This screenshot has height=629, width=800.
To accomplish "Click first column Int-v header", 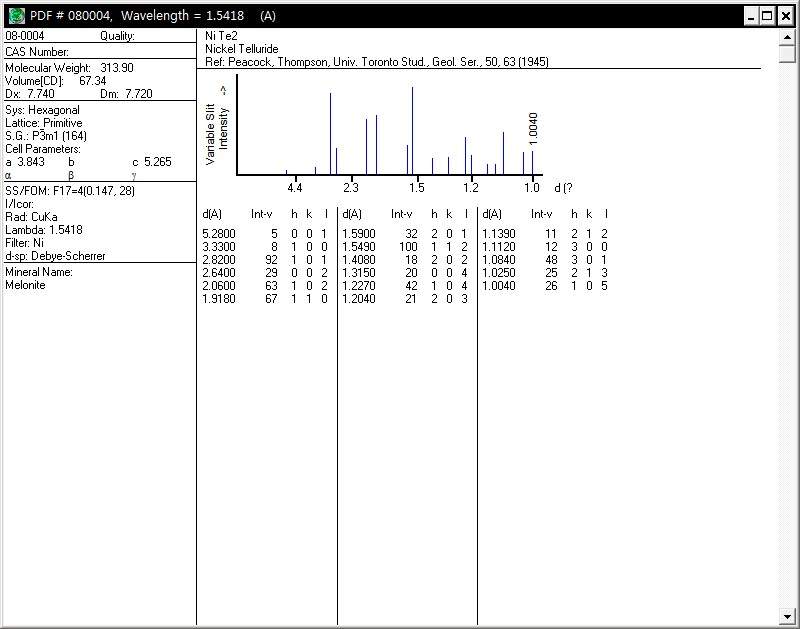I will (261, 214).
